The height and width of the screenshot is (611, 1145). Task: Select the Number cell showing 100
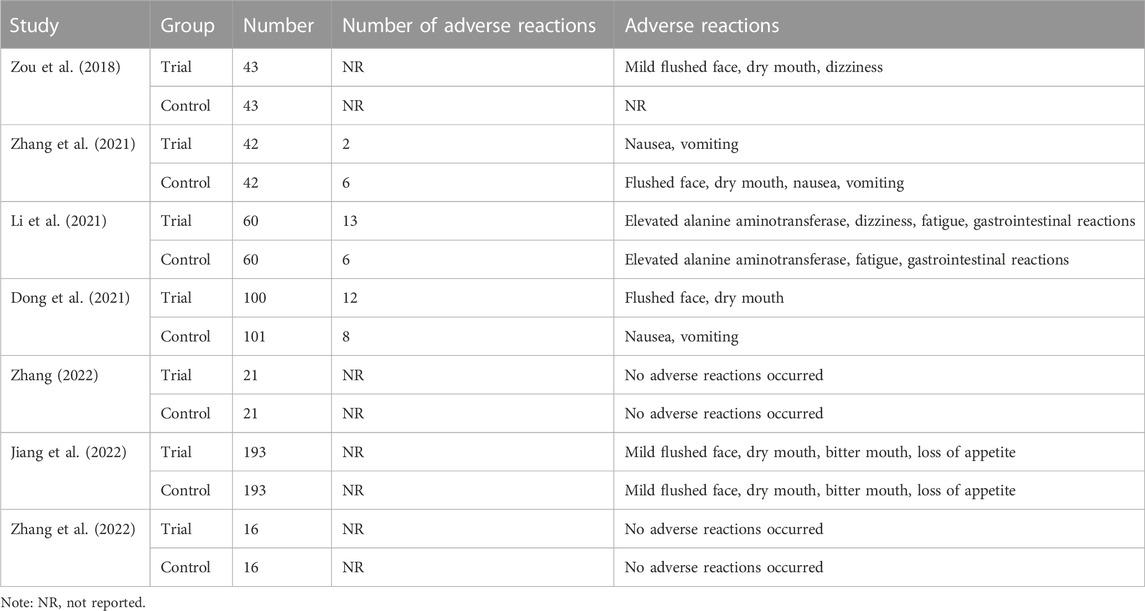point(255,298)
